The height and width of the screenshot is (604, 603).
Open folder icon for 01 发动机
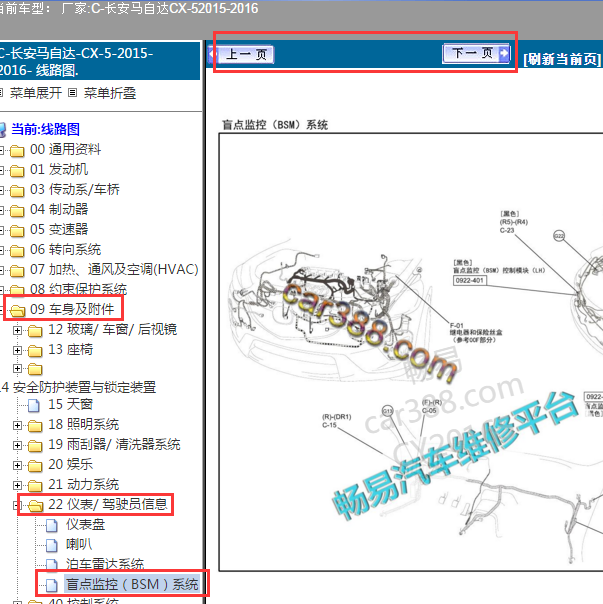click(x=17, y=170)
